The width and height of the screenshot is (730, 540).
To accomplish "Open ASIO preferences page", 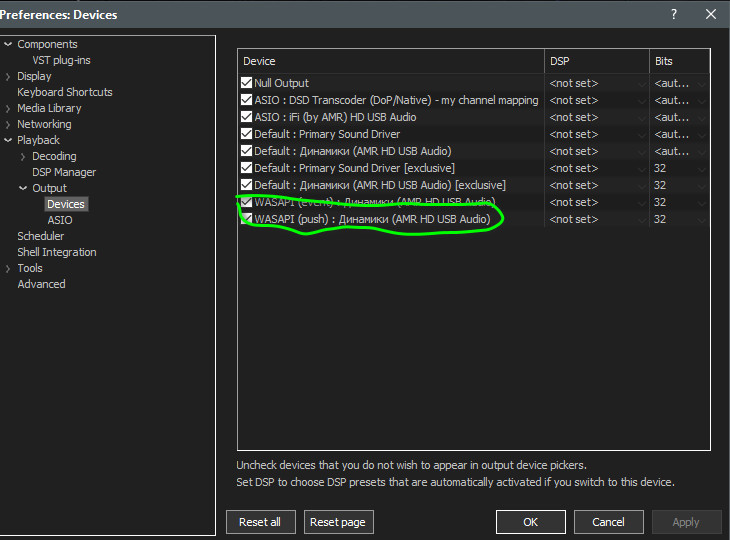I will tap(60, 220).
